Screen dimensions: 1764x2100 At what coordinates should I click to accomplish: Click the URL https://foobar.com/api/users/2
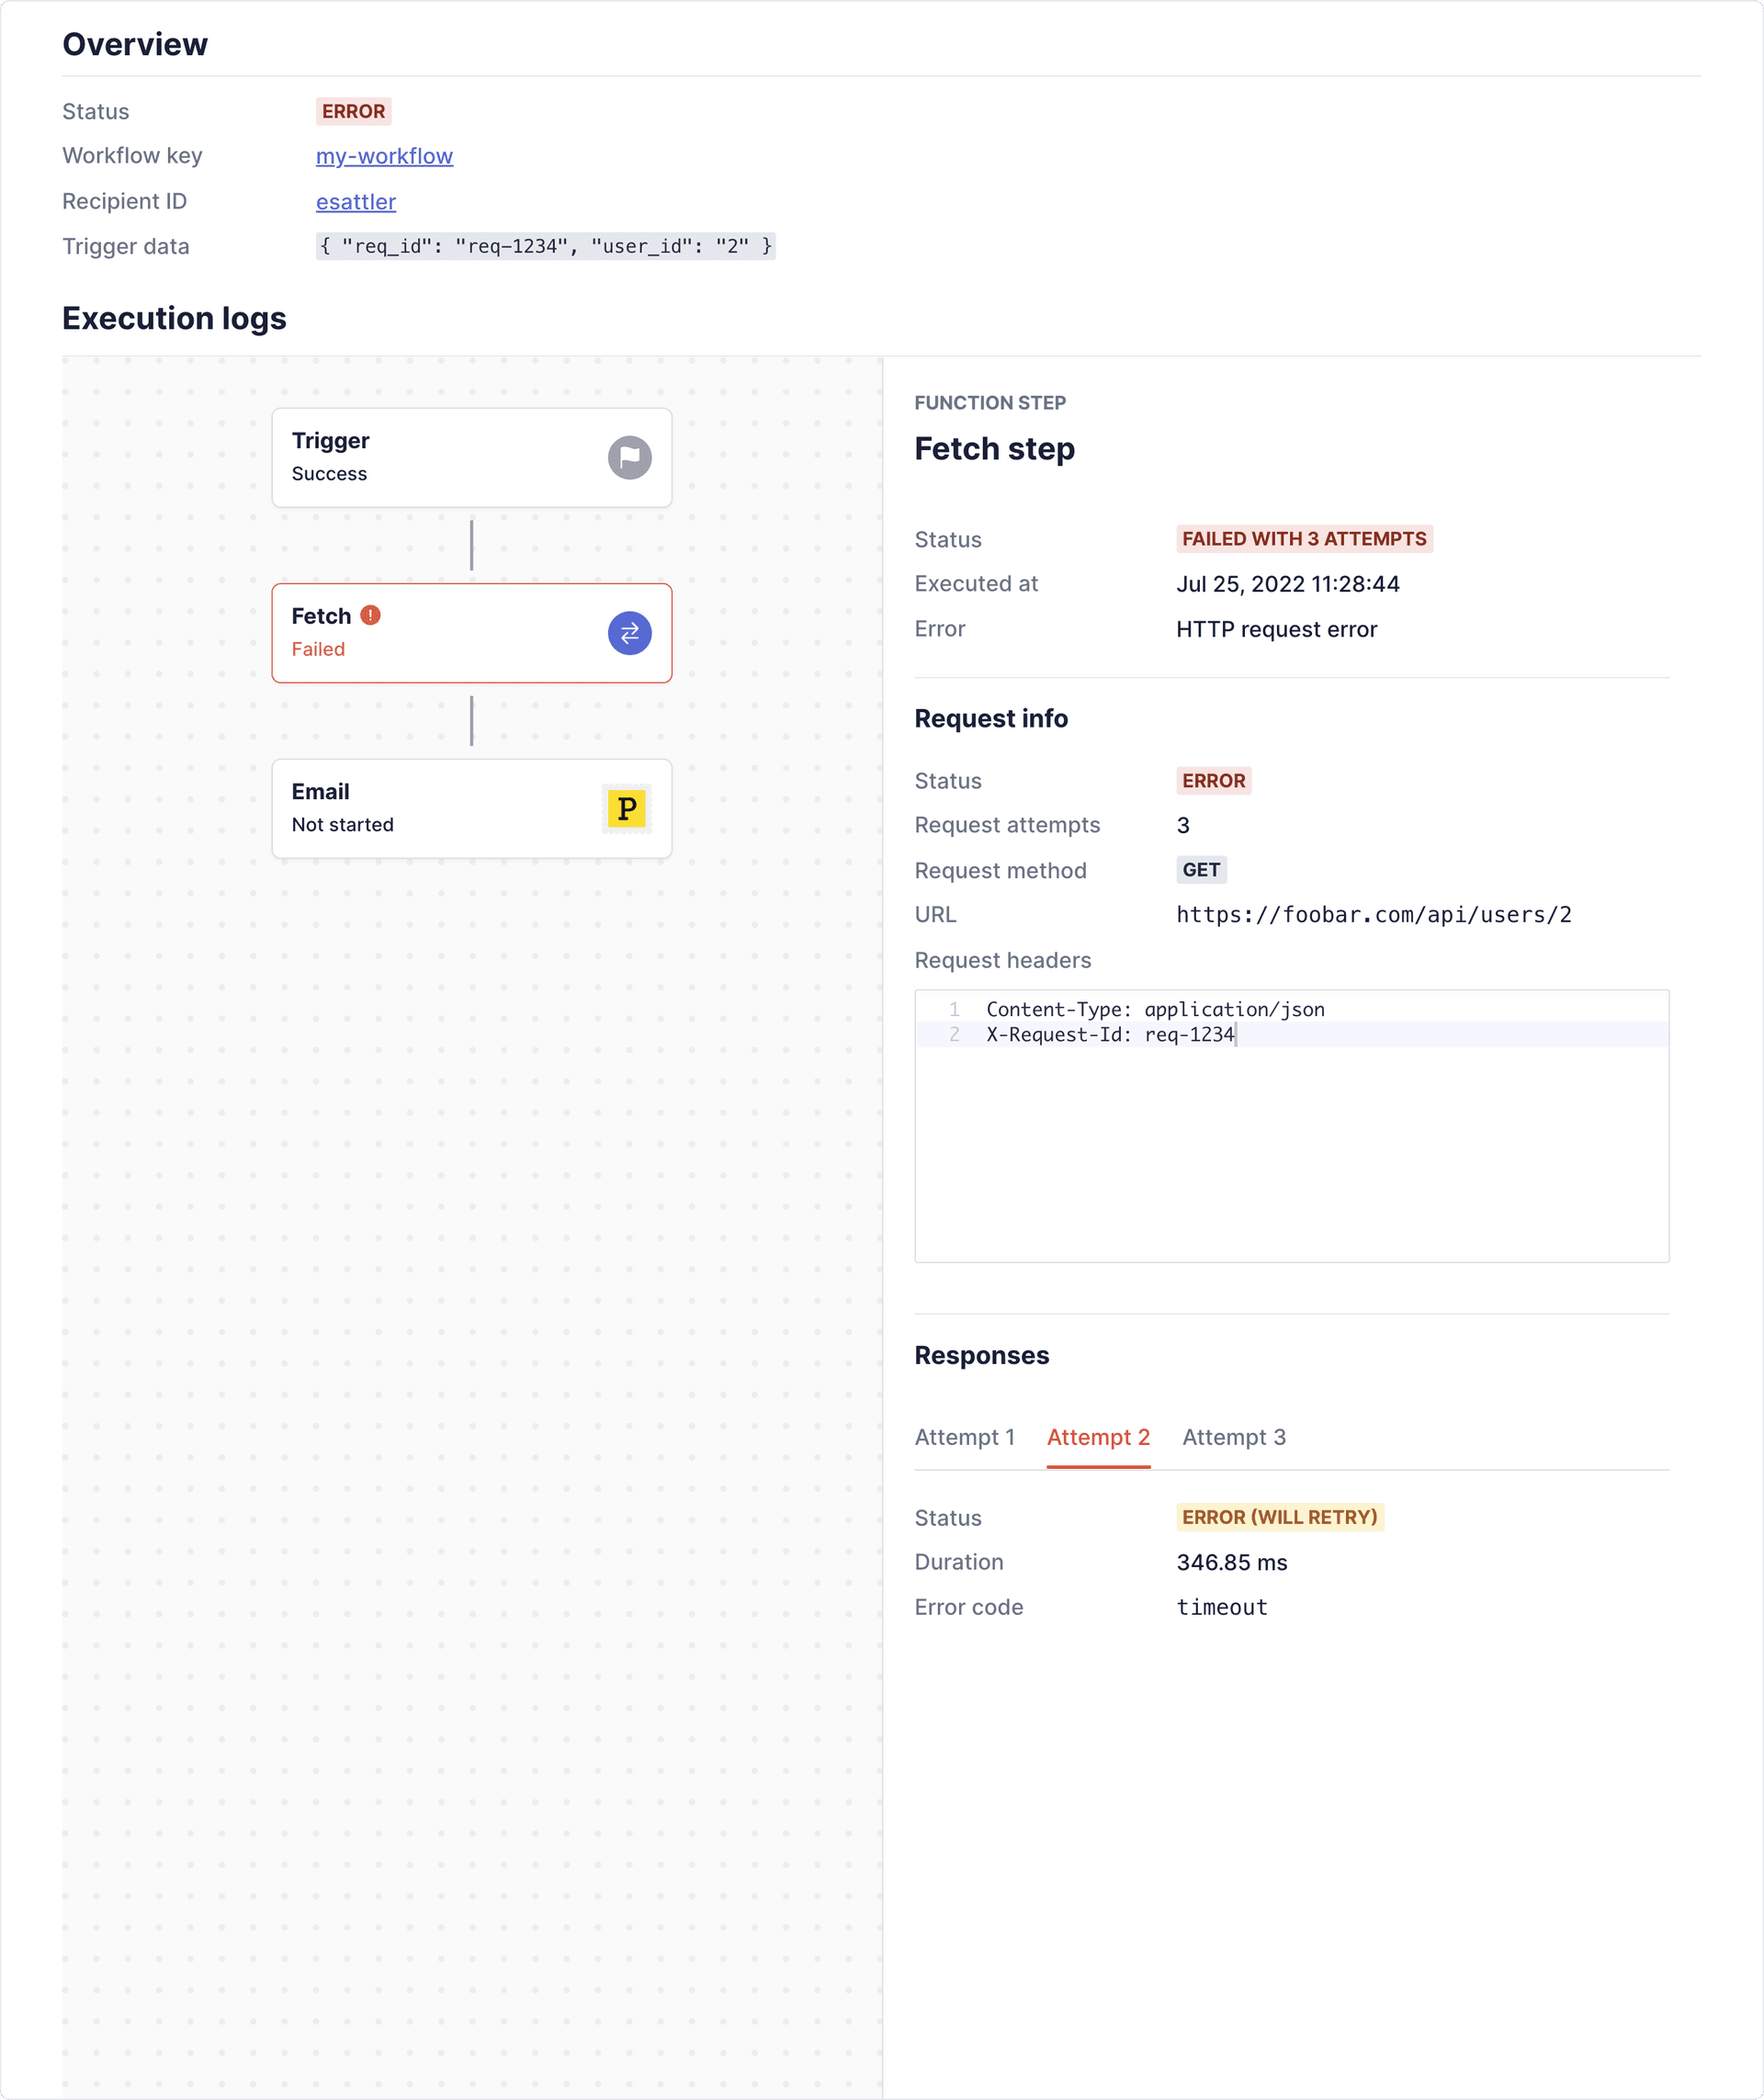point(1374,915)
